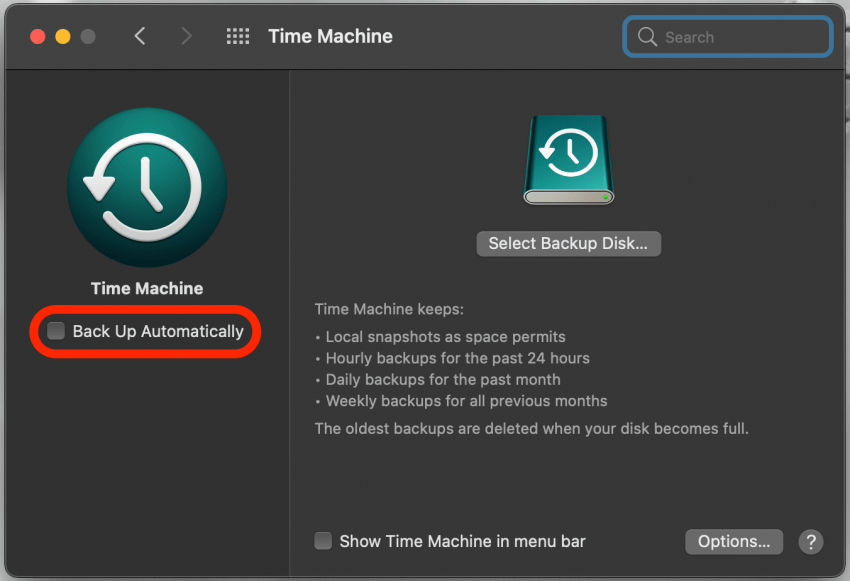Toggle Show Time Machine in menu bar
The image size is (850, 581).
point(323,541)
